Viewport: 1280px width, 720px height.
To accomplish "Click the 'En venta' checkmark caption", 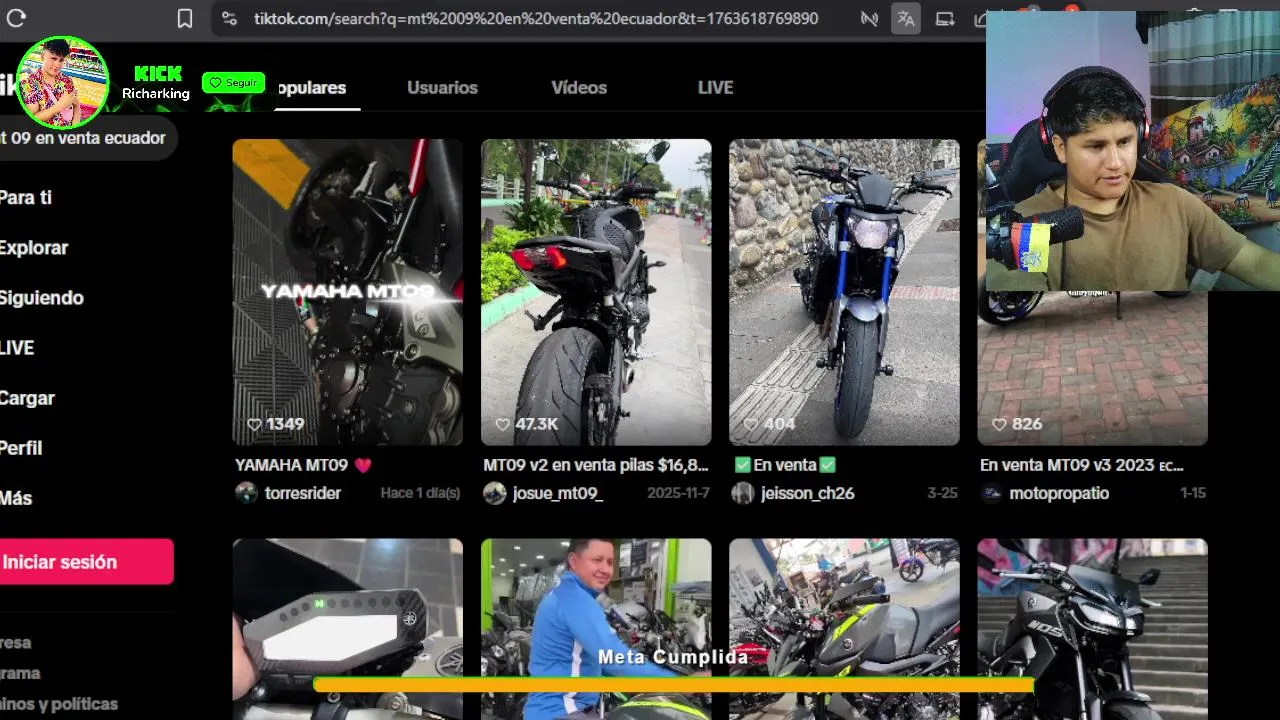I will pyautogui.click(x=784, y=465).
